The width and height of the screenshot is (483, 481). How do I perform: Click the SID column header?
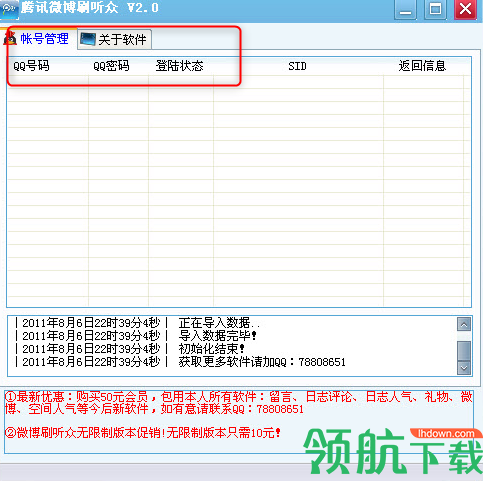298,66
